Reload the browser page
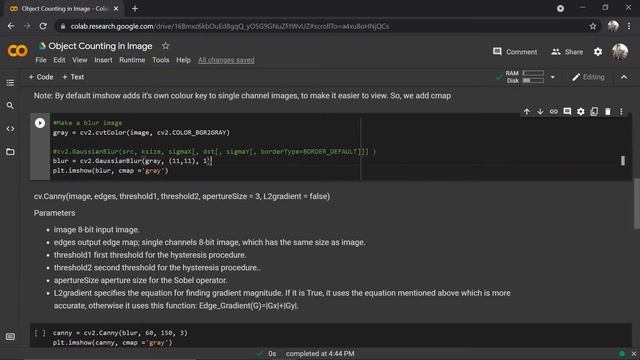 click(43, 26)
